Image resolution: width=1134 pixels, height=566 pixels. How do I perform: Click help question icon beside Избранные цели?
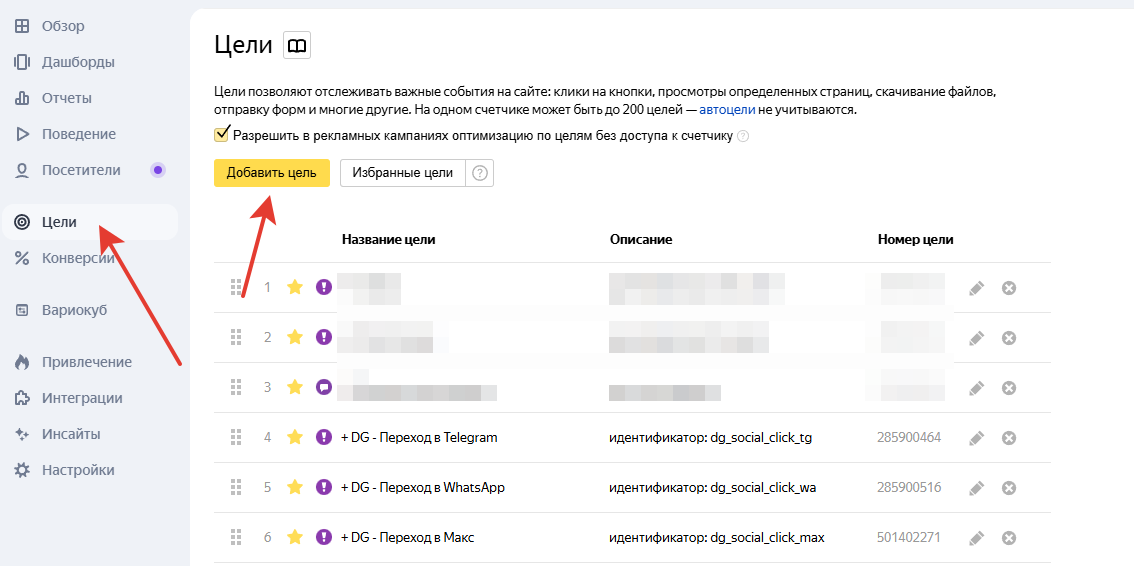480,173
